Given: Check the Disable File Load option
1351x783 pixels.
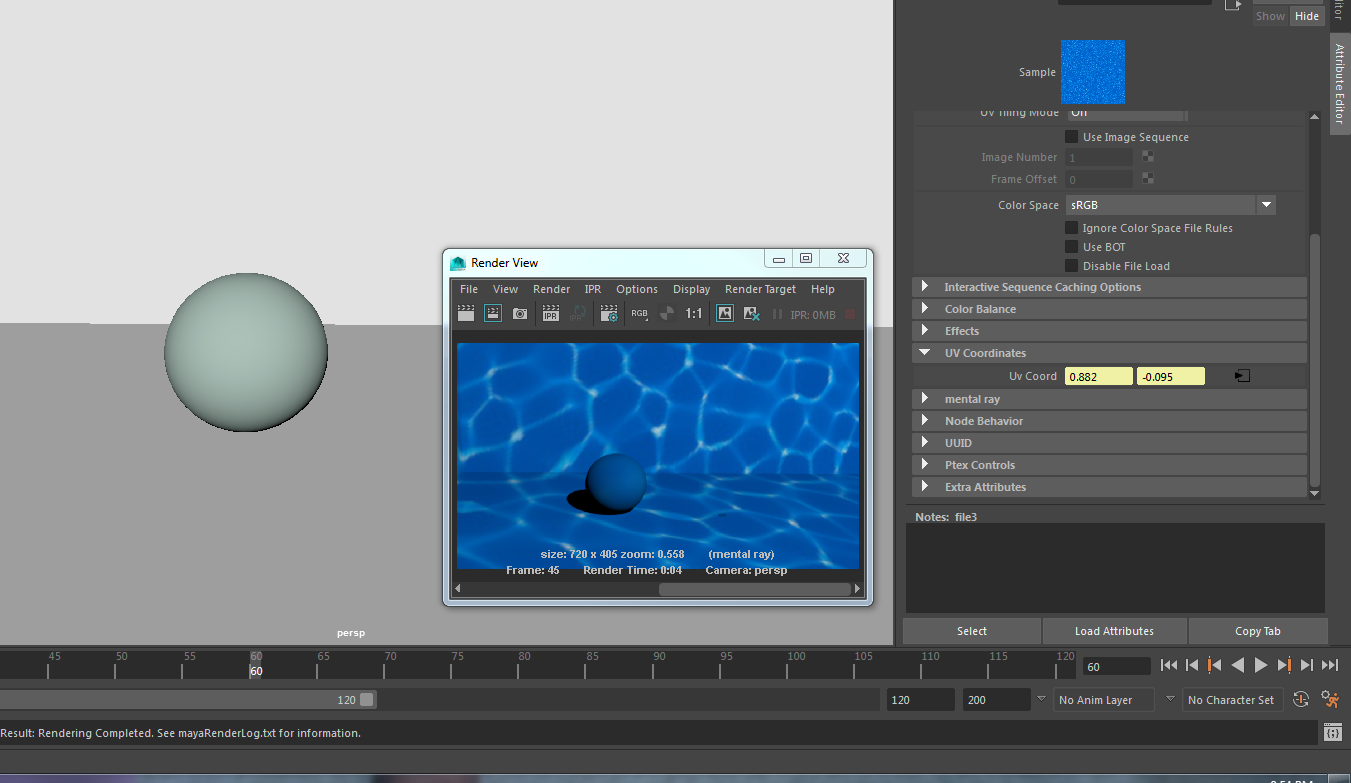Looking at the screenshot, I should (1071, 266).
